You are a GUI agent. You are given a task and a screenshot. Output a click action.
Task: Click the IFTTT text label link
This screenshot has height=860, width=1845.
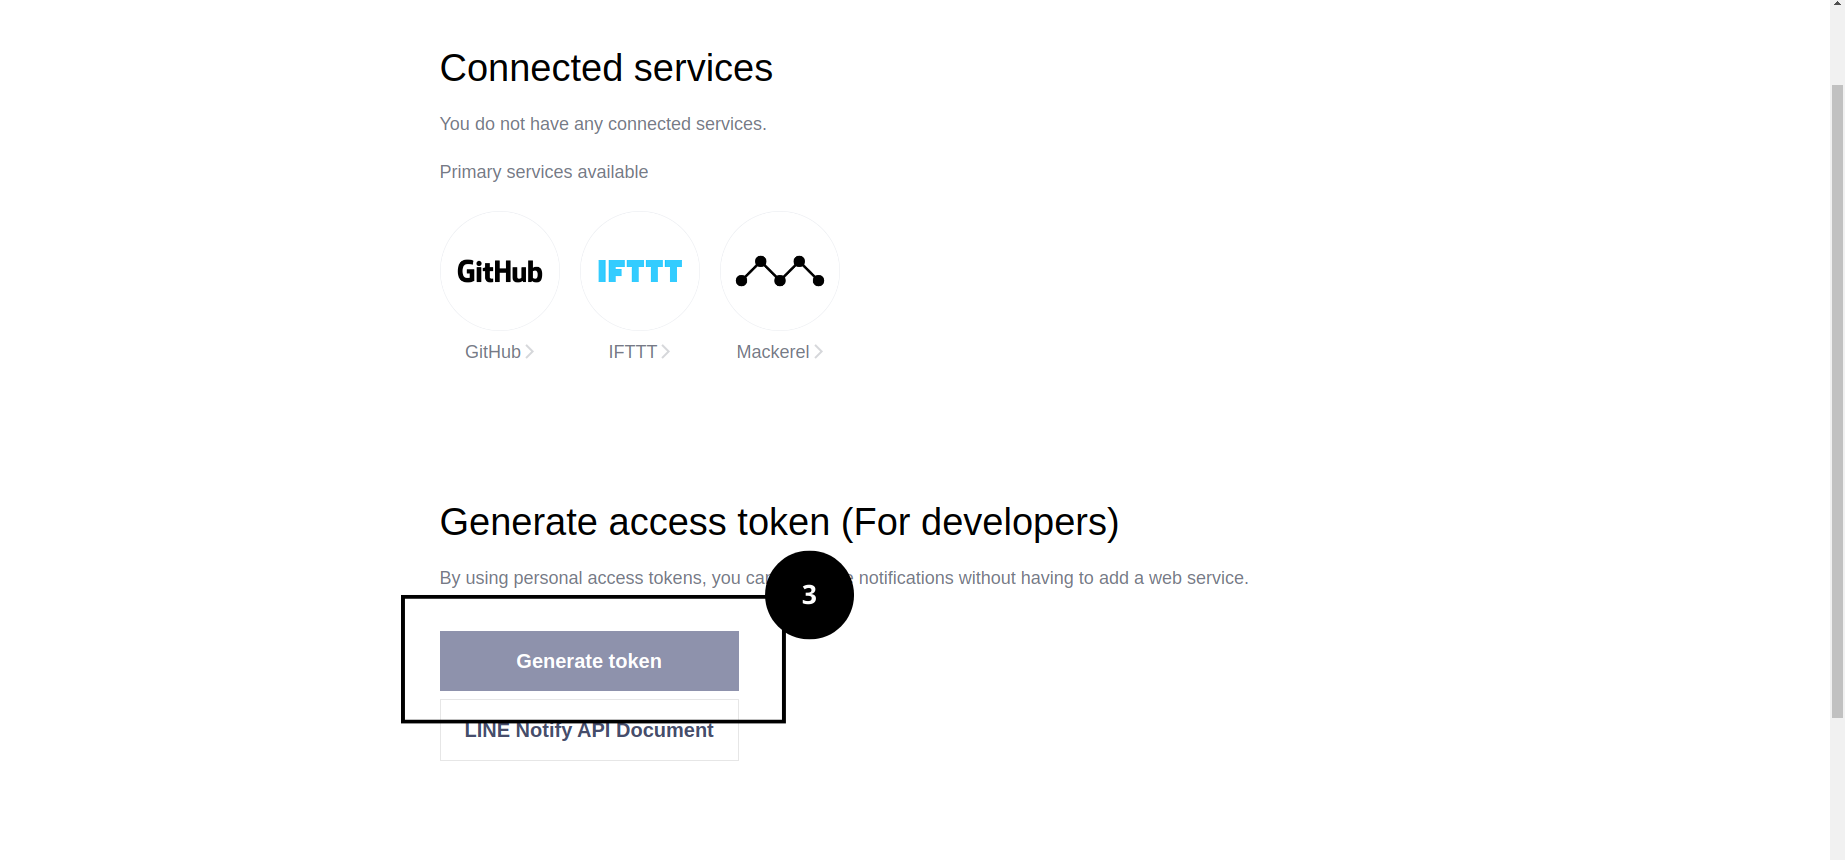point(632,352)
